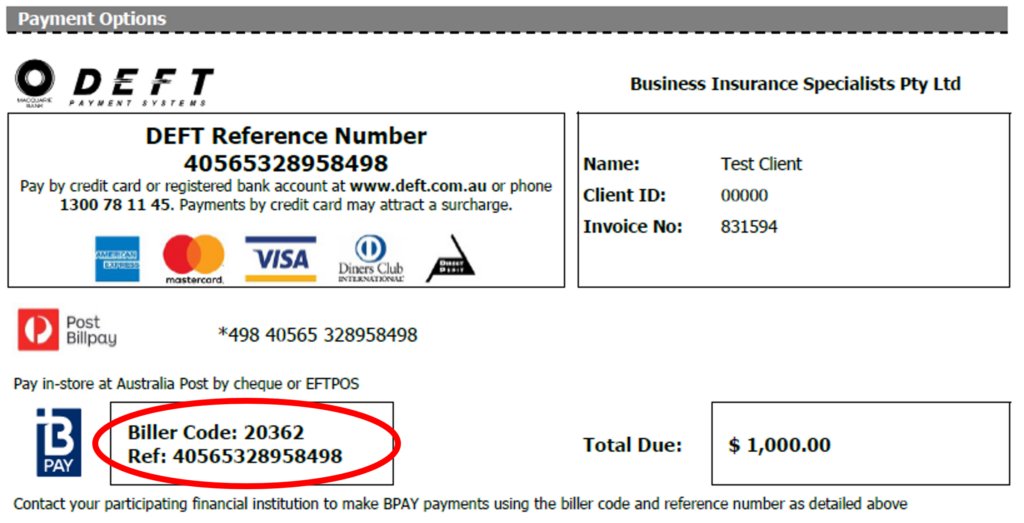Click the Test Client name value
1024x523 pixels.
point(761,164)
